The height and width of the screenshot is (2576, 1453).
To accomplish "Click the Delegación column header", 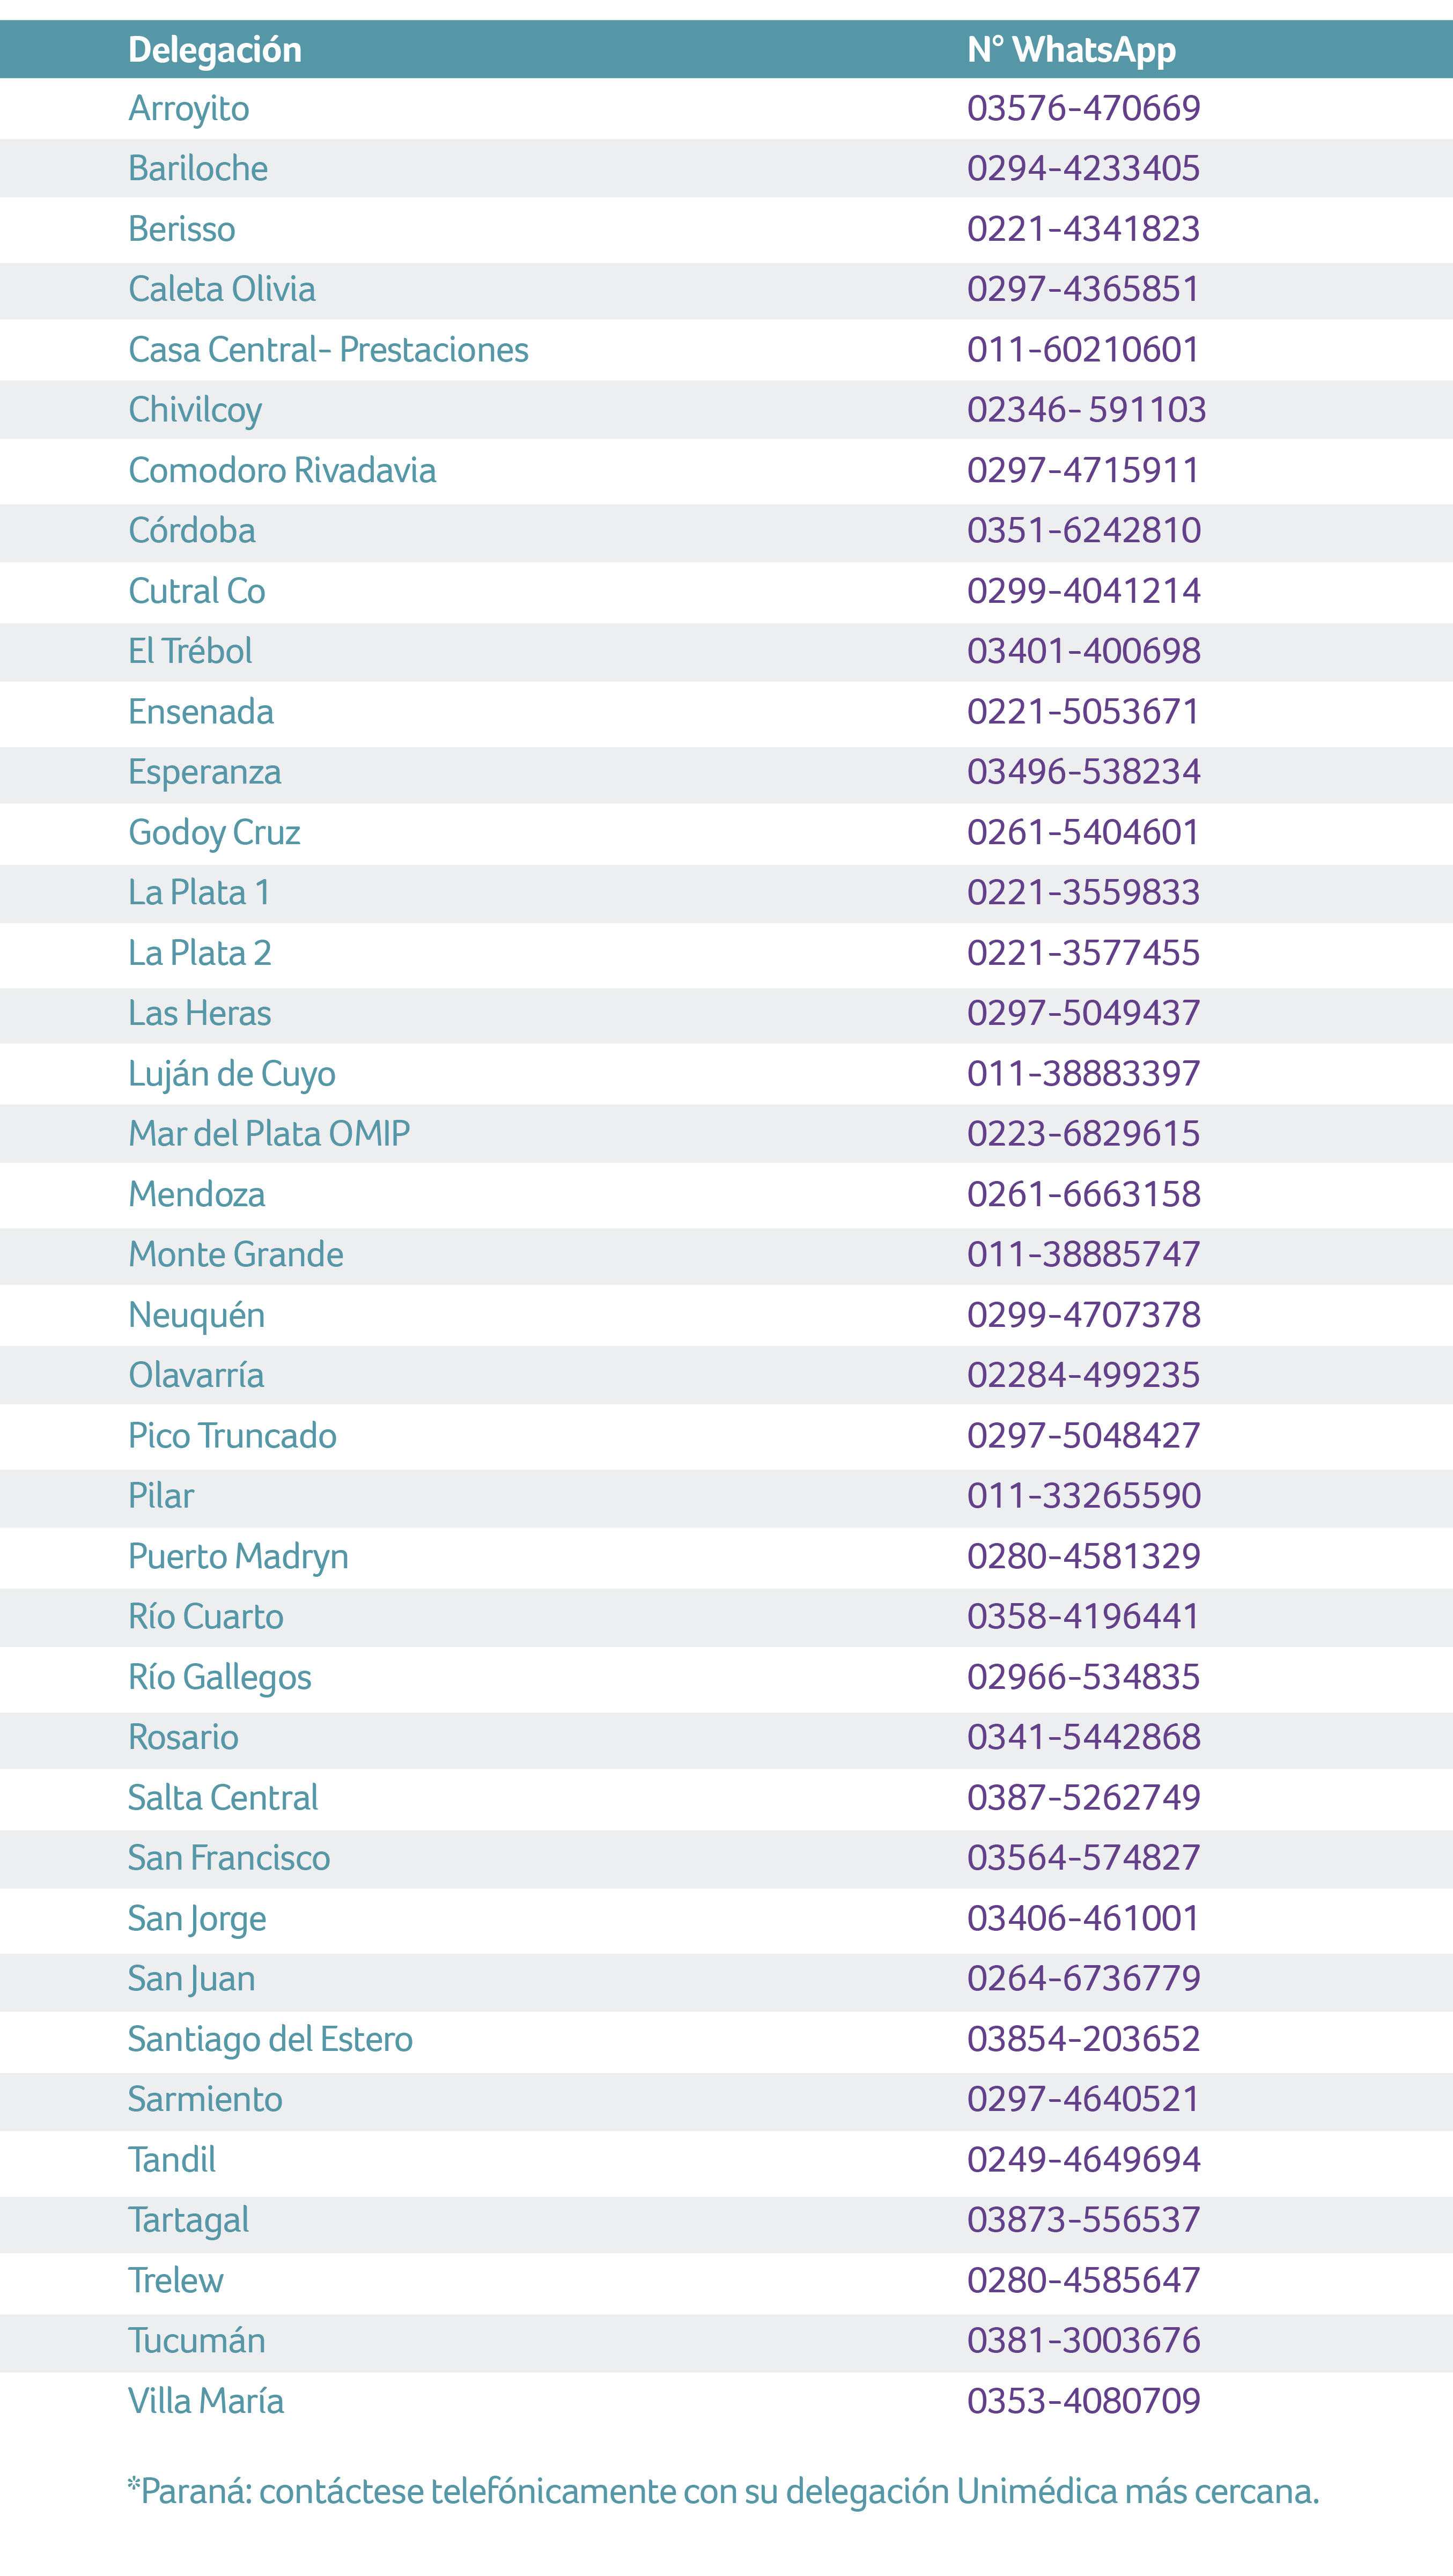I will click(x=215, y=49).
